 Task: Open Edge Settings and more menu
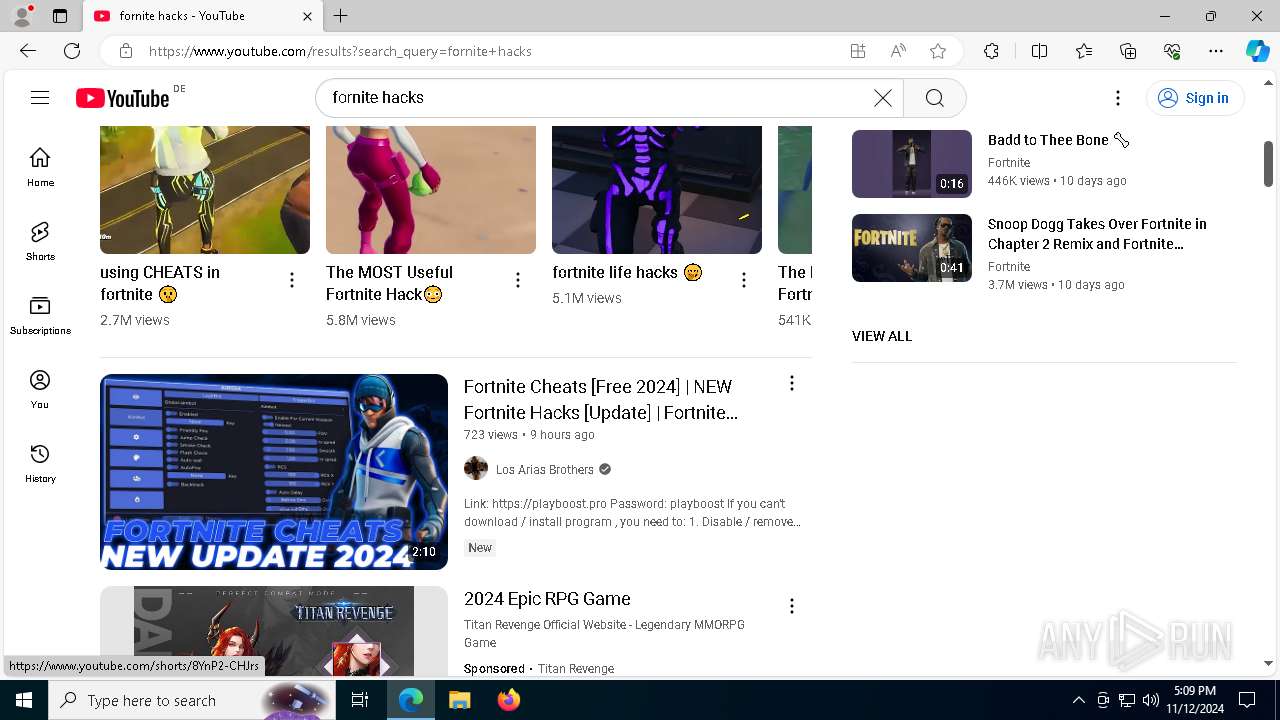point(1216,51)
